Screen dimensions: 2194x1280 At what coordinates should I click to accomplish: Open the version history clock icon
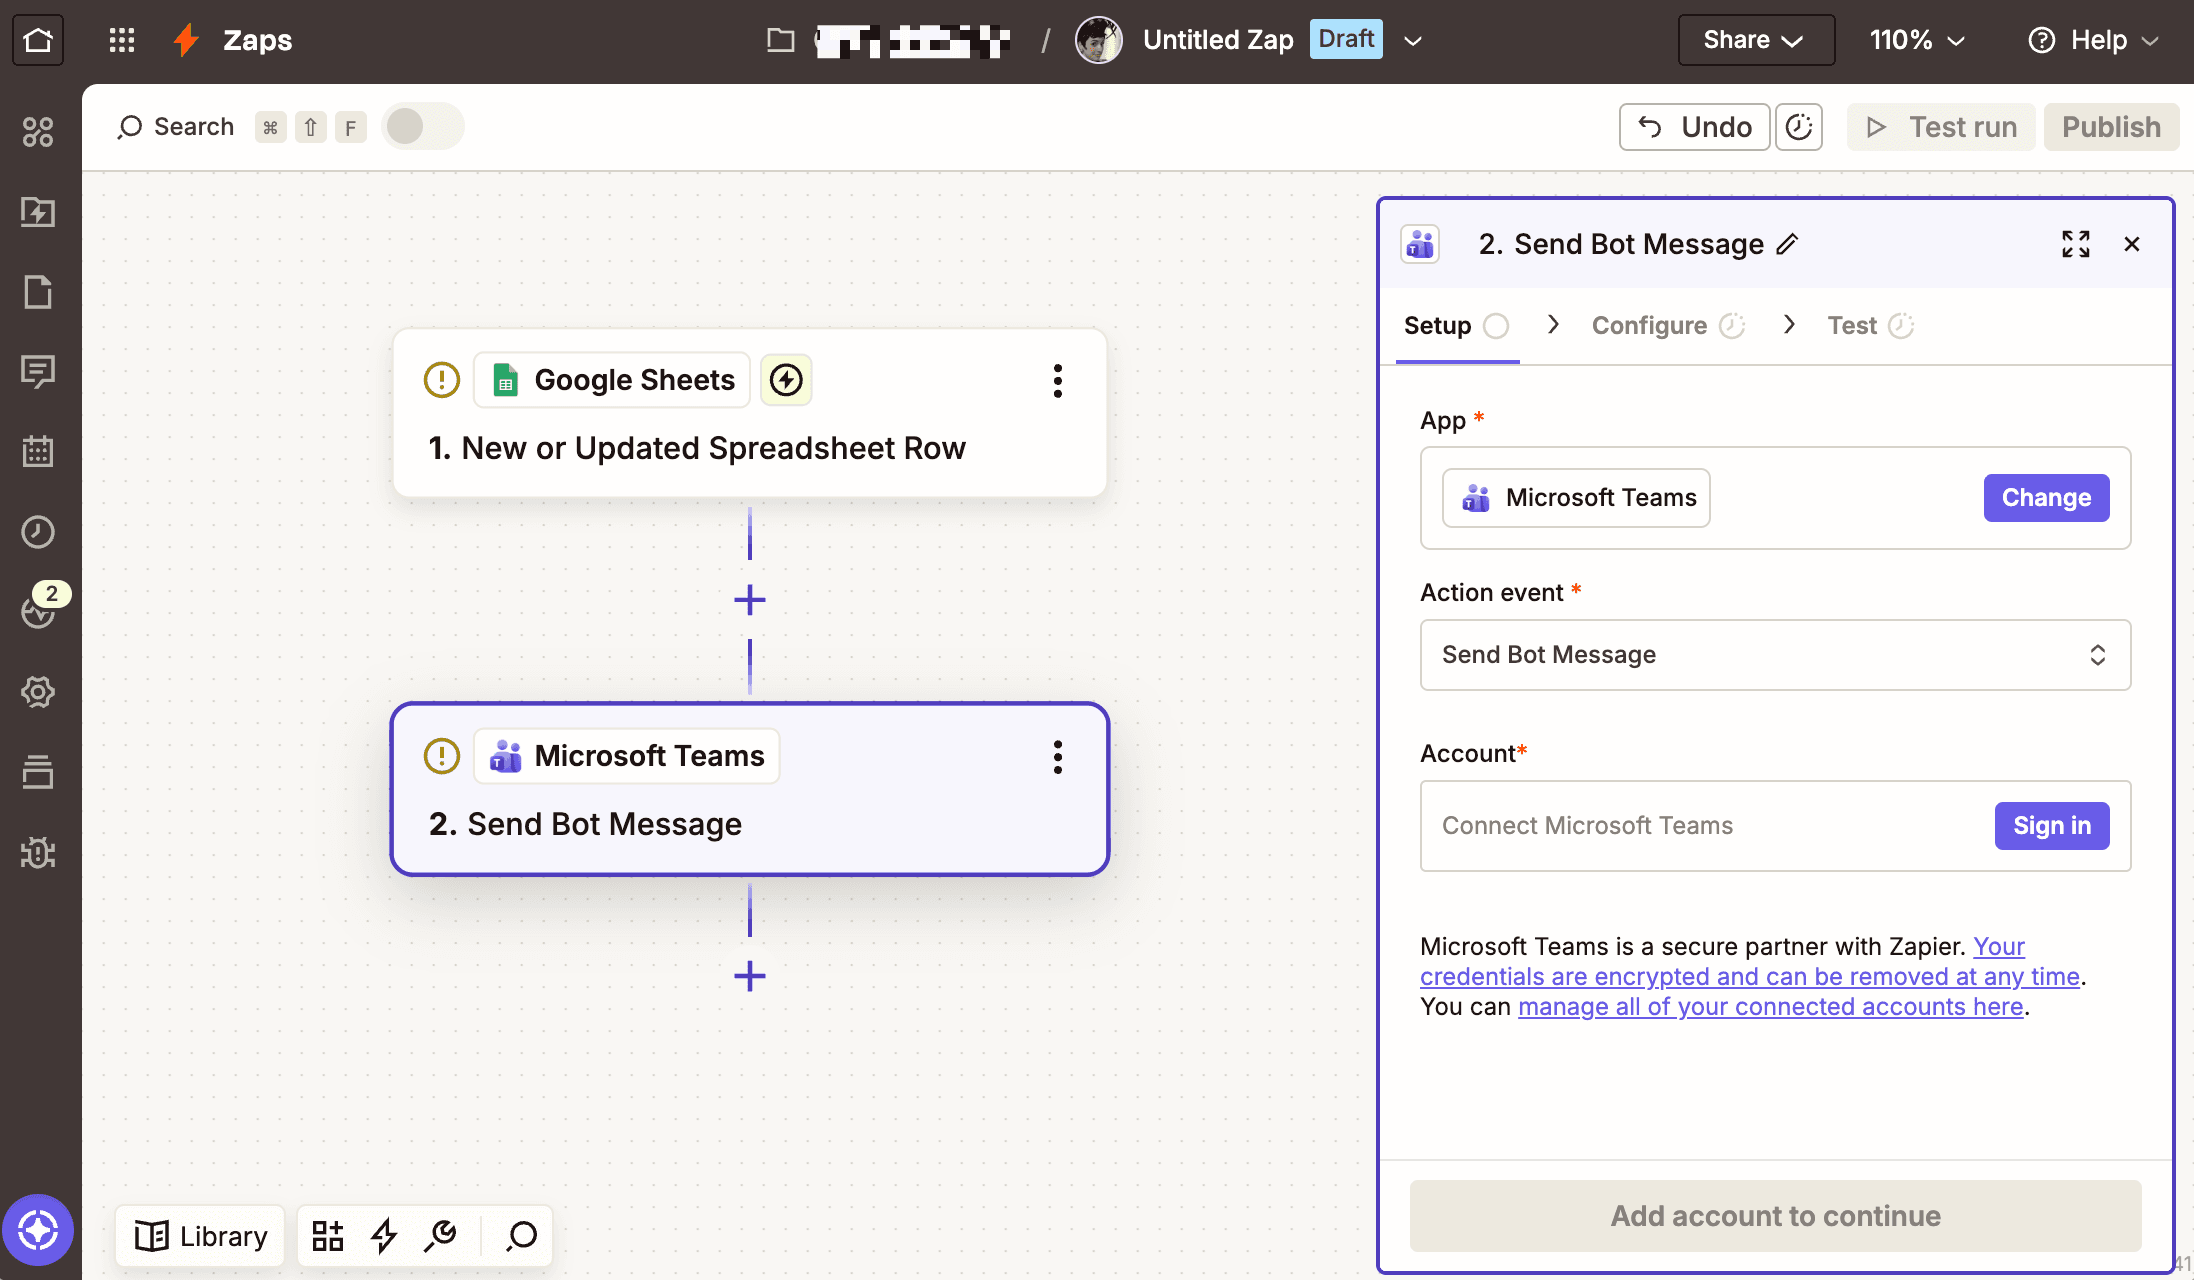pos(1799,127)
